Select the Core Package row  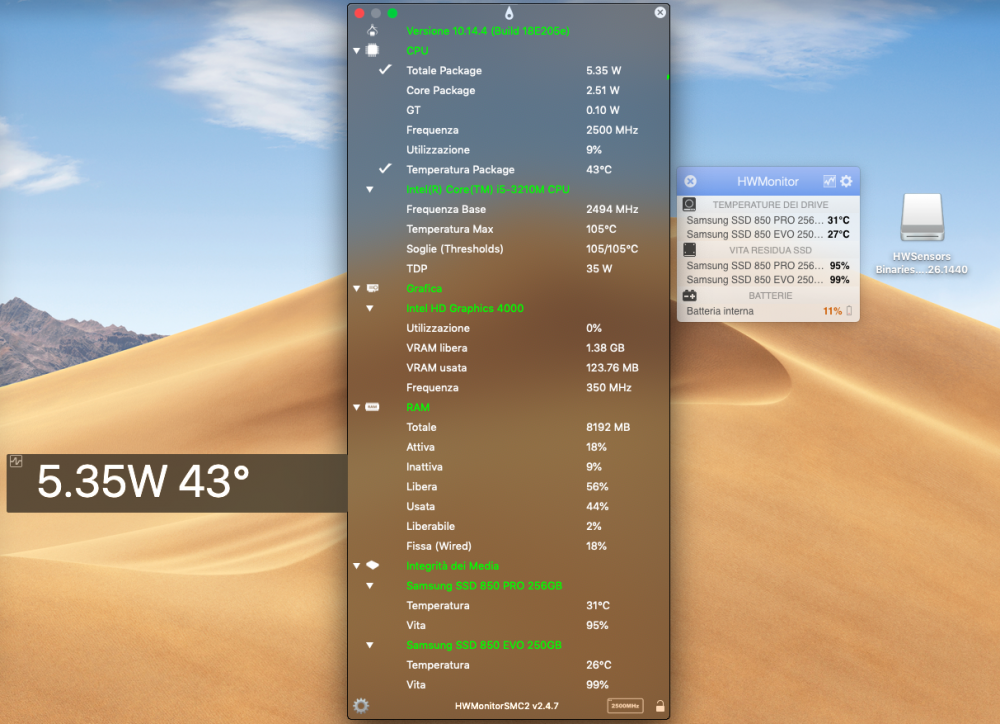508,91
